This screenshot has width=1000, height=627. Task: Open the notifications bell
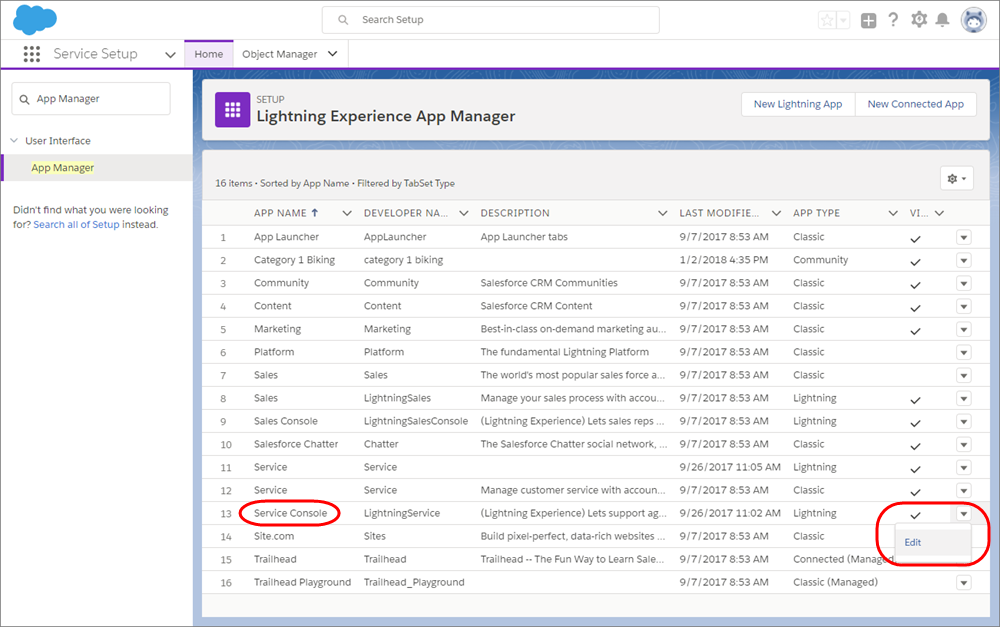tap(942, 20)
